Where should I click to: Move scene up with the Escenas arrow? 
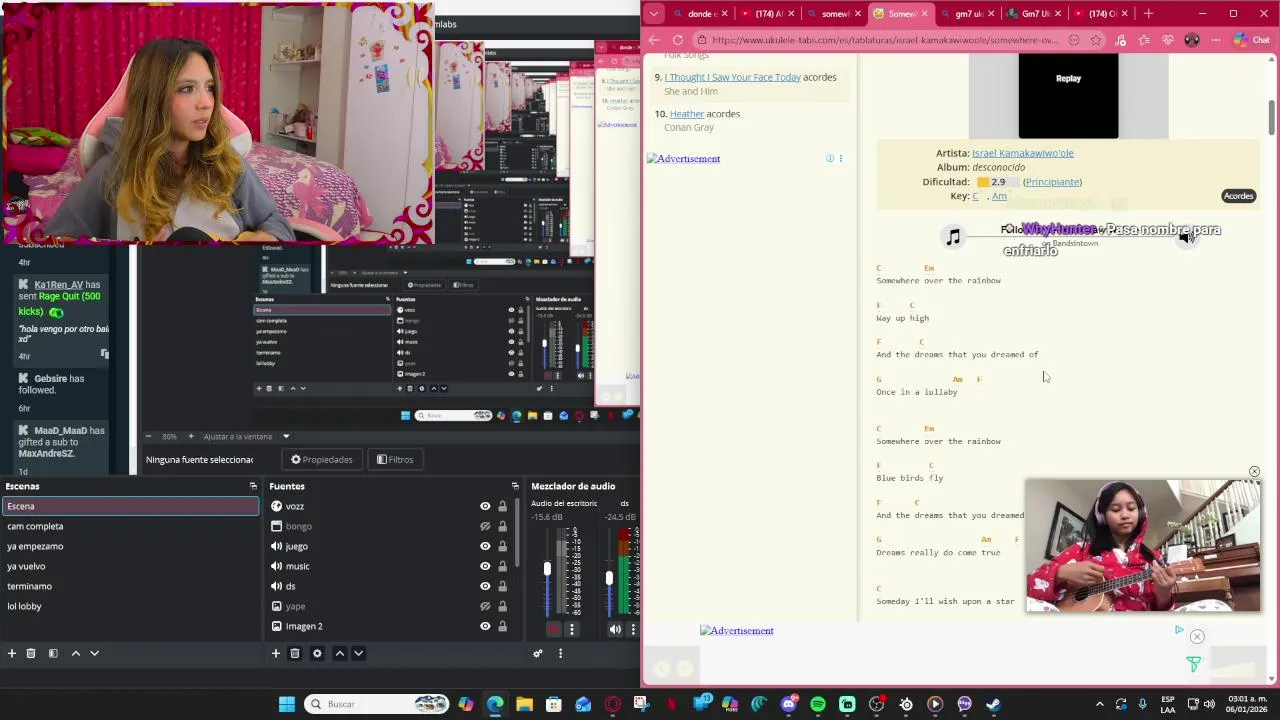point(75,653)
